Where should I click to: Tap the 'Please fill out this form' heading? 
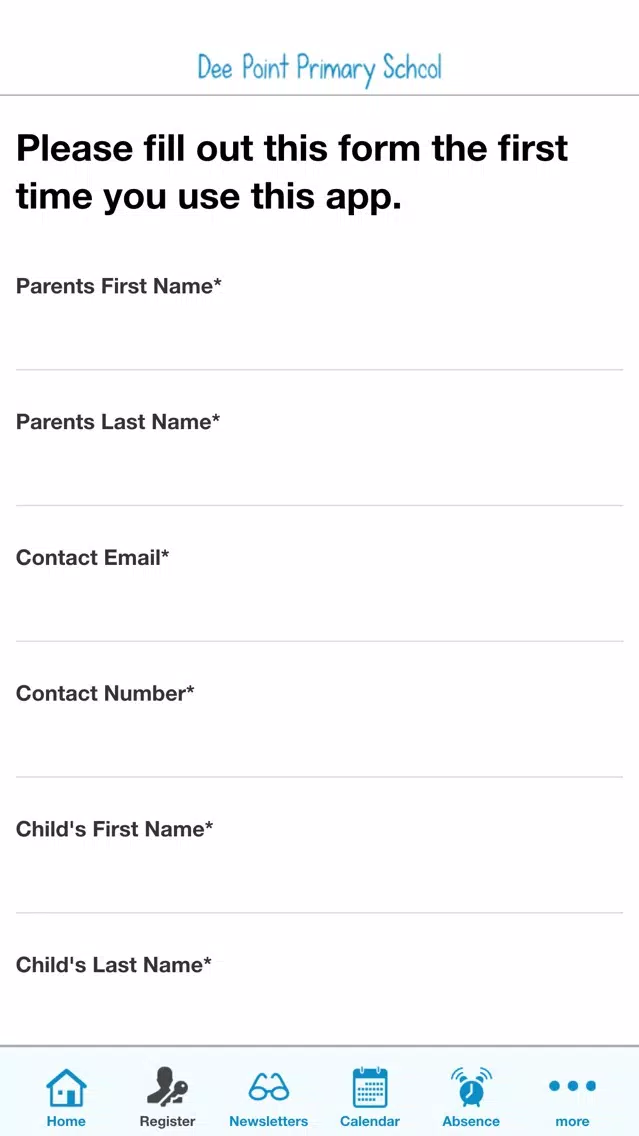[292, 172]
